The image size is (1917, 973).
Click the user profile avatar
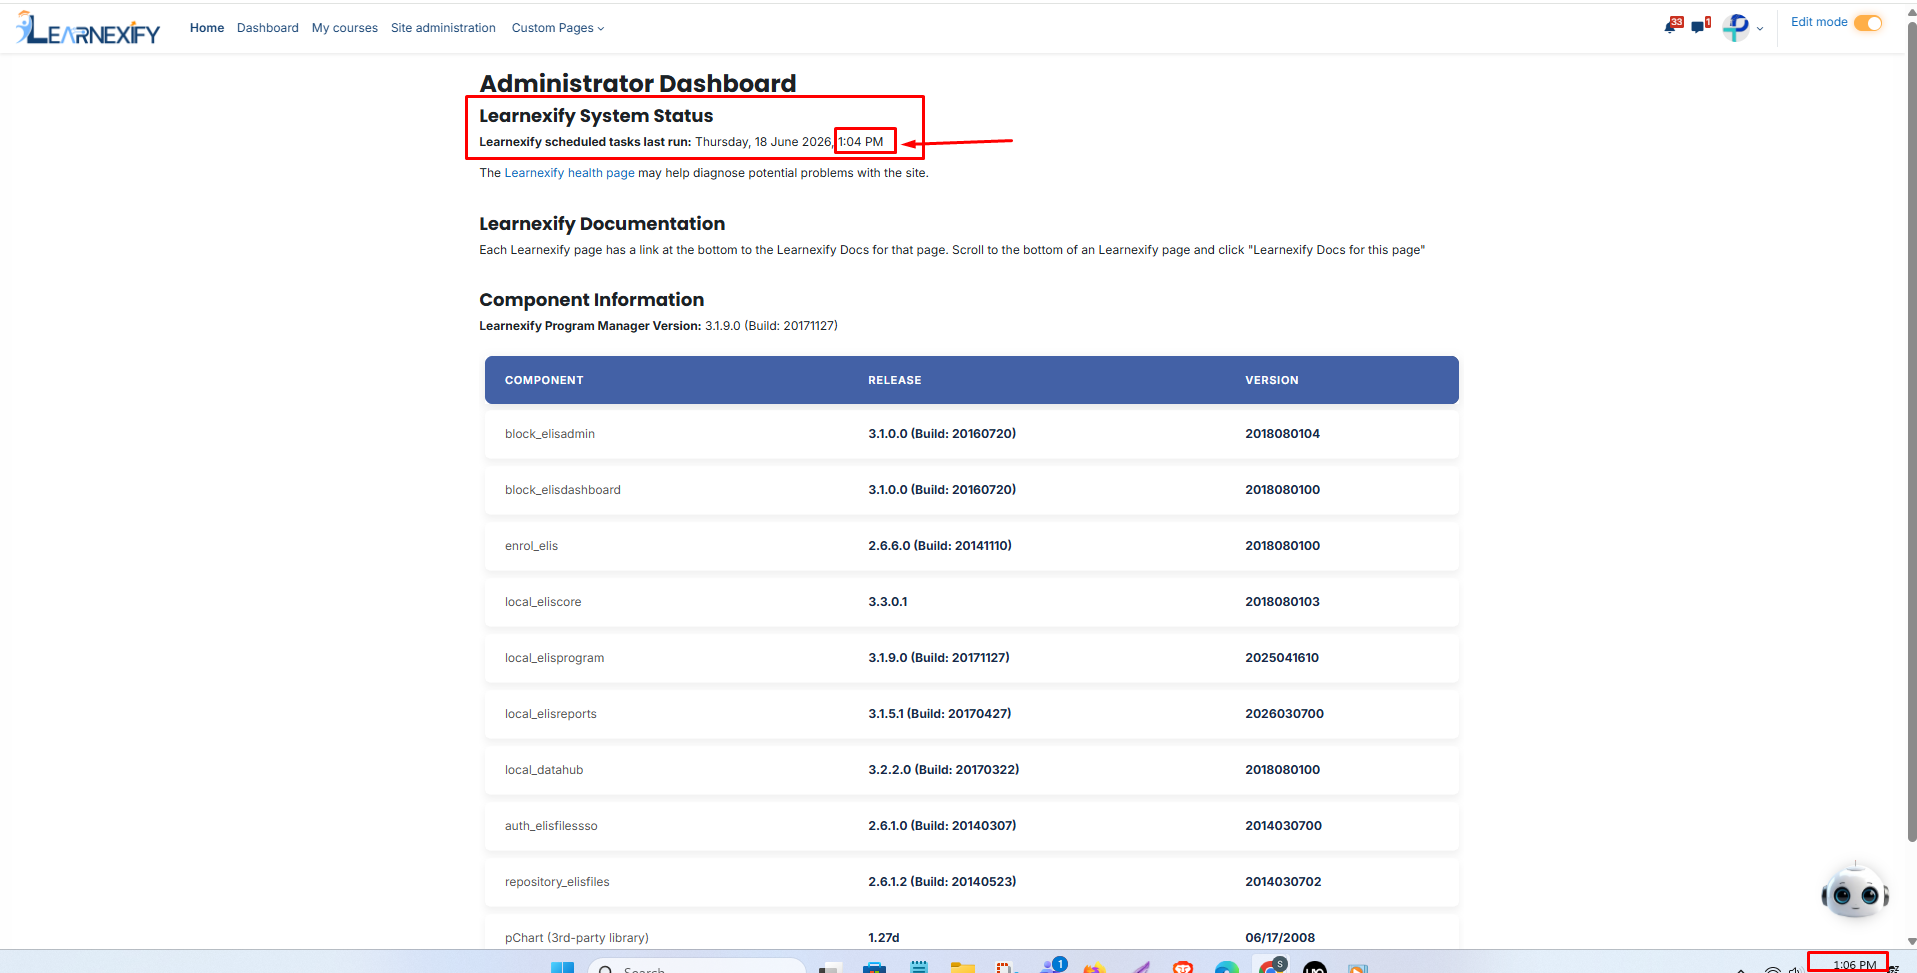tap(1736, 27)
